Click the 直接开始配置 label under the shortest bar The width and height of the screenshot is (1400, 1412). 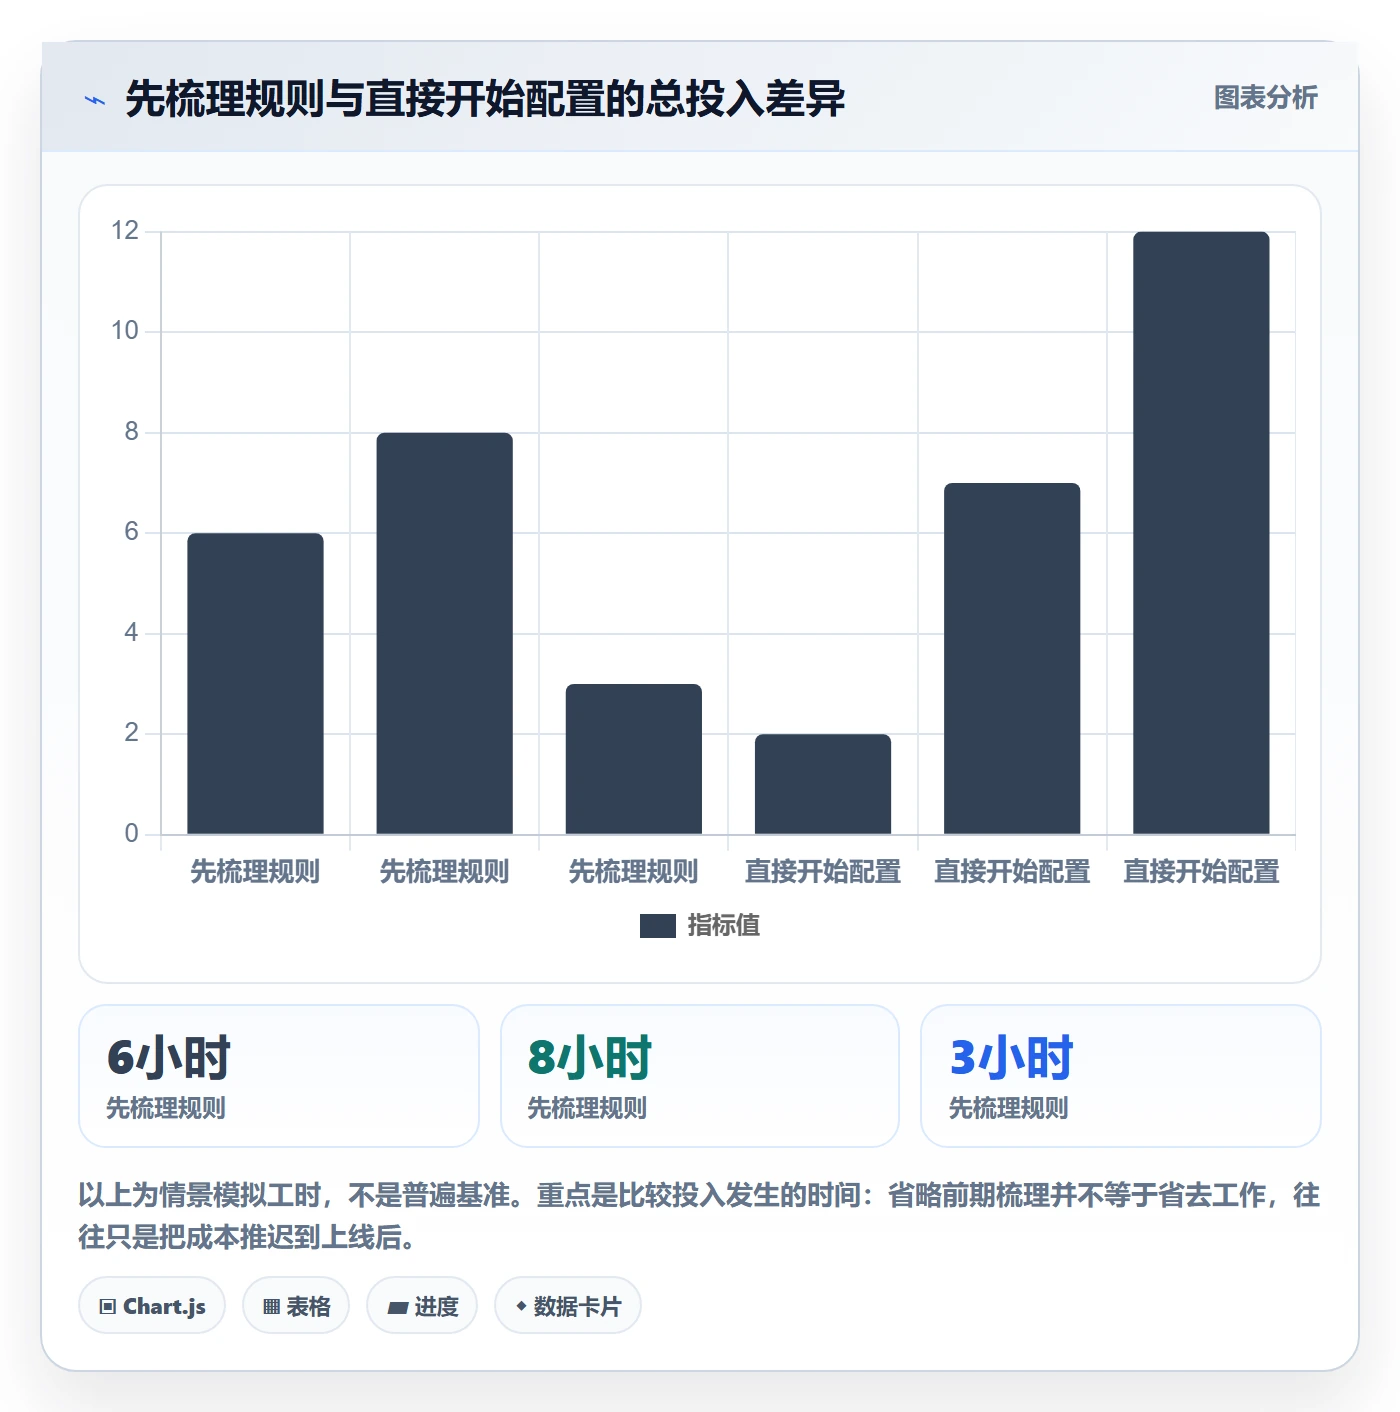(823, 872)
